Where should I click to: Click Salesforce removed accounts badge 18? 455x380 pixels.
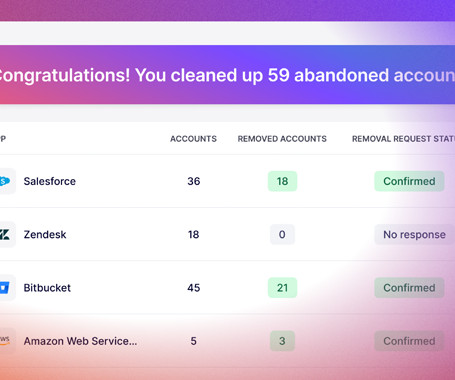pyautogui.click(x=282, y=181)
